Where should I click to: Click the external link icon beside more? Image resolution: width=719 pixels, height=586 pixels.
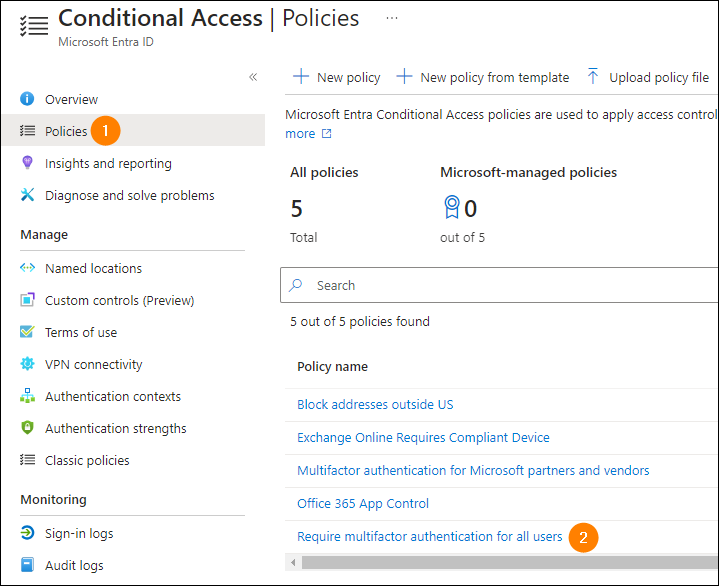tap(326, 133)
